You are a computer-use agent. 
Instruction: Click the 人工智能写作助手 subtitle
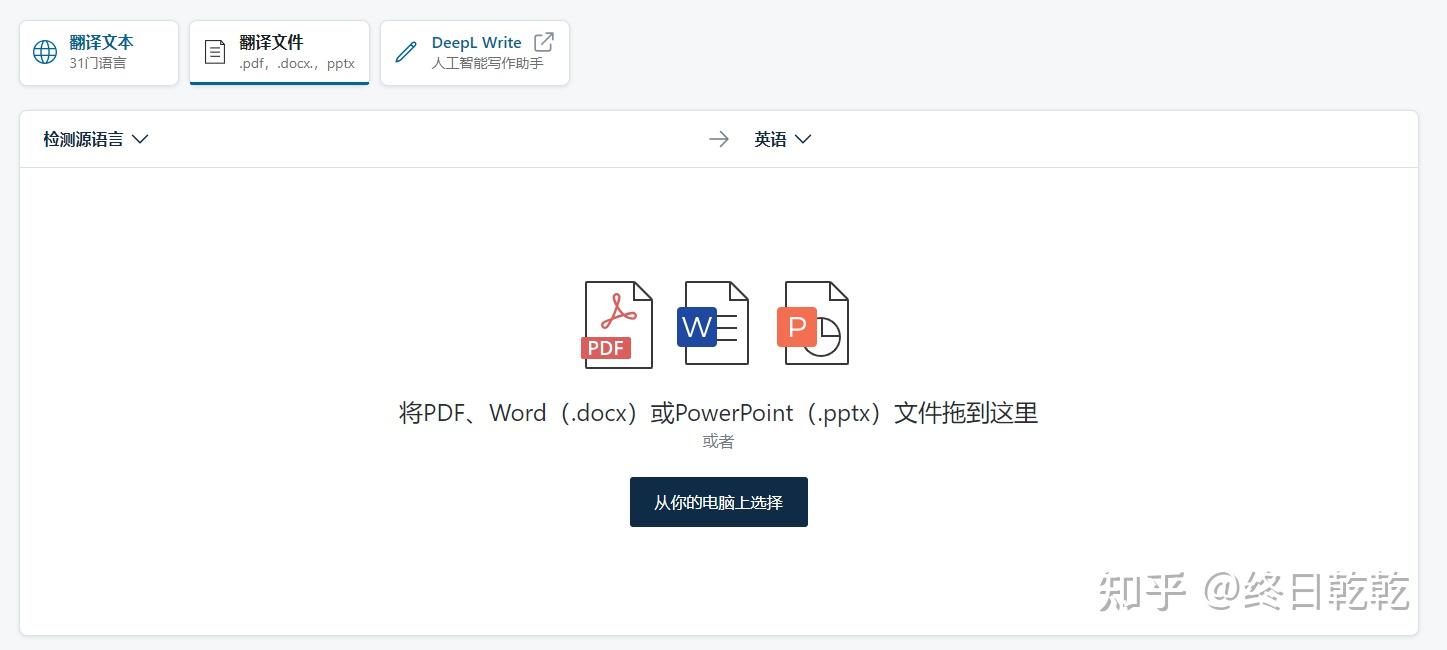click(488, 63)
